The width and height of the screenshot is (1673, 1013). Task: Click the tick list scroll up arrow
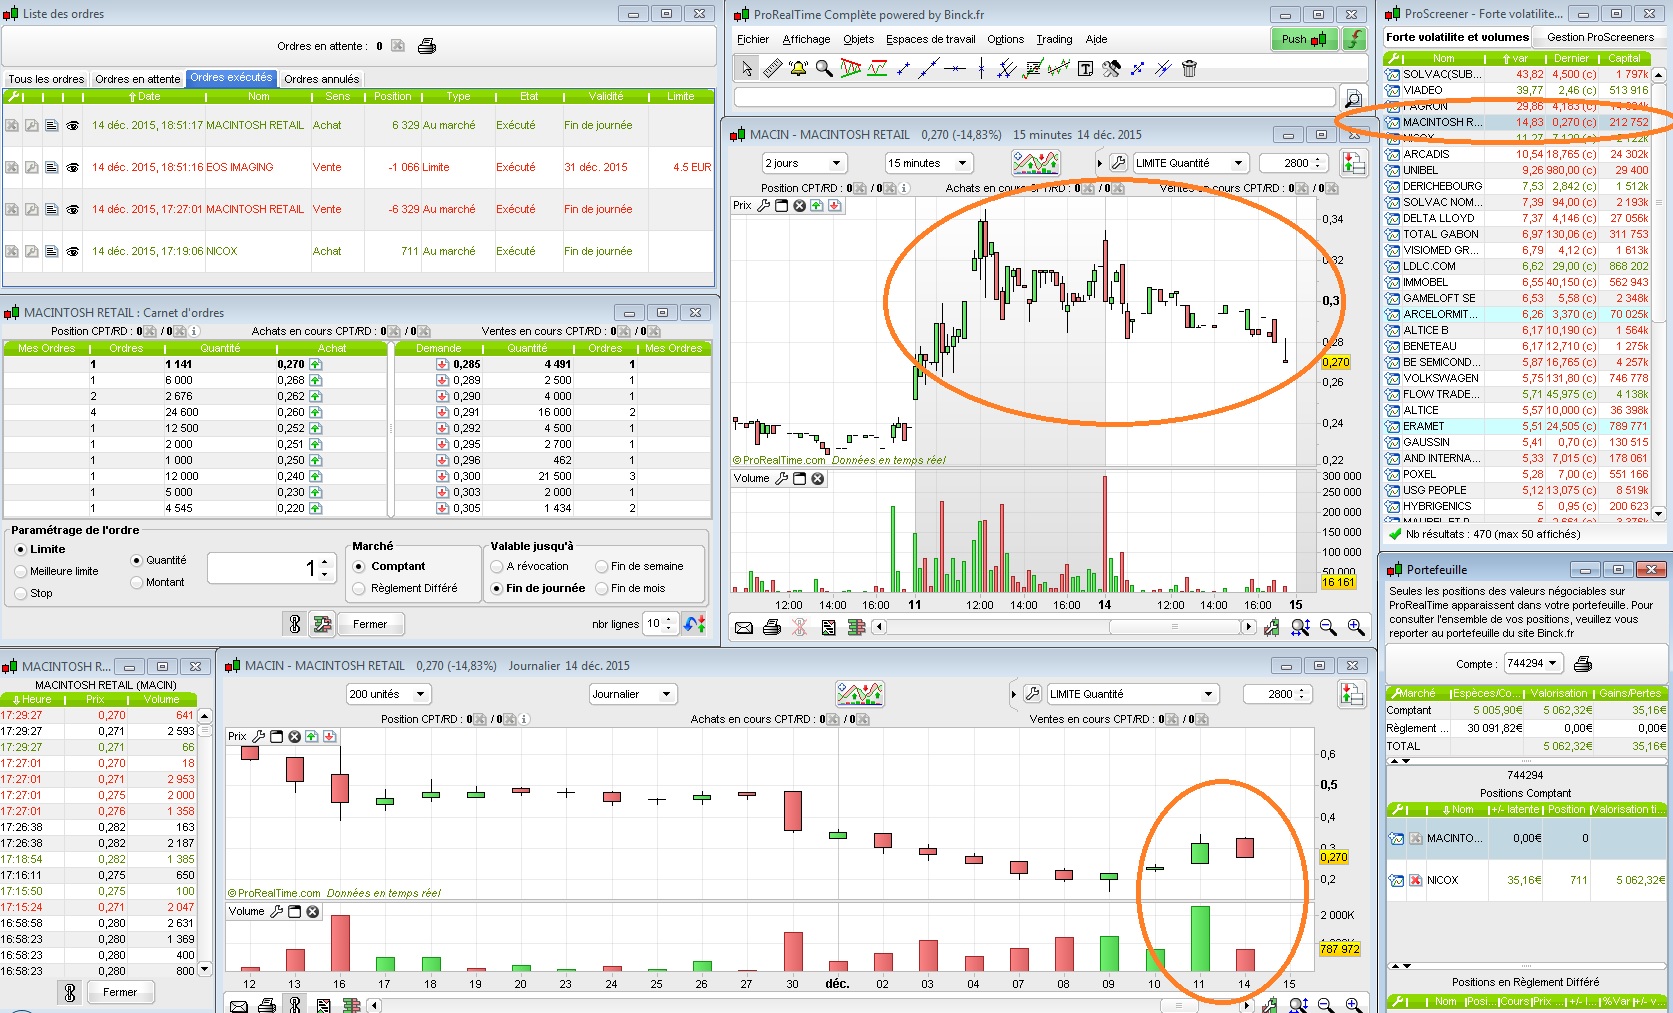click(x=205, y=716)
